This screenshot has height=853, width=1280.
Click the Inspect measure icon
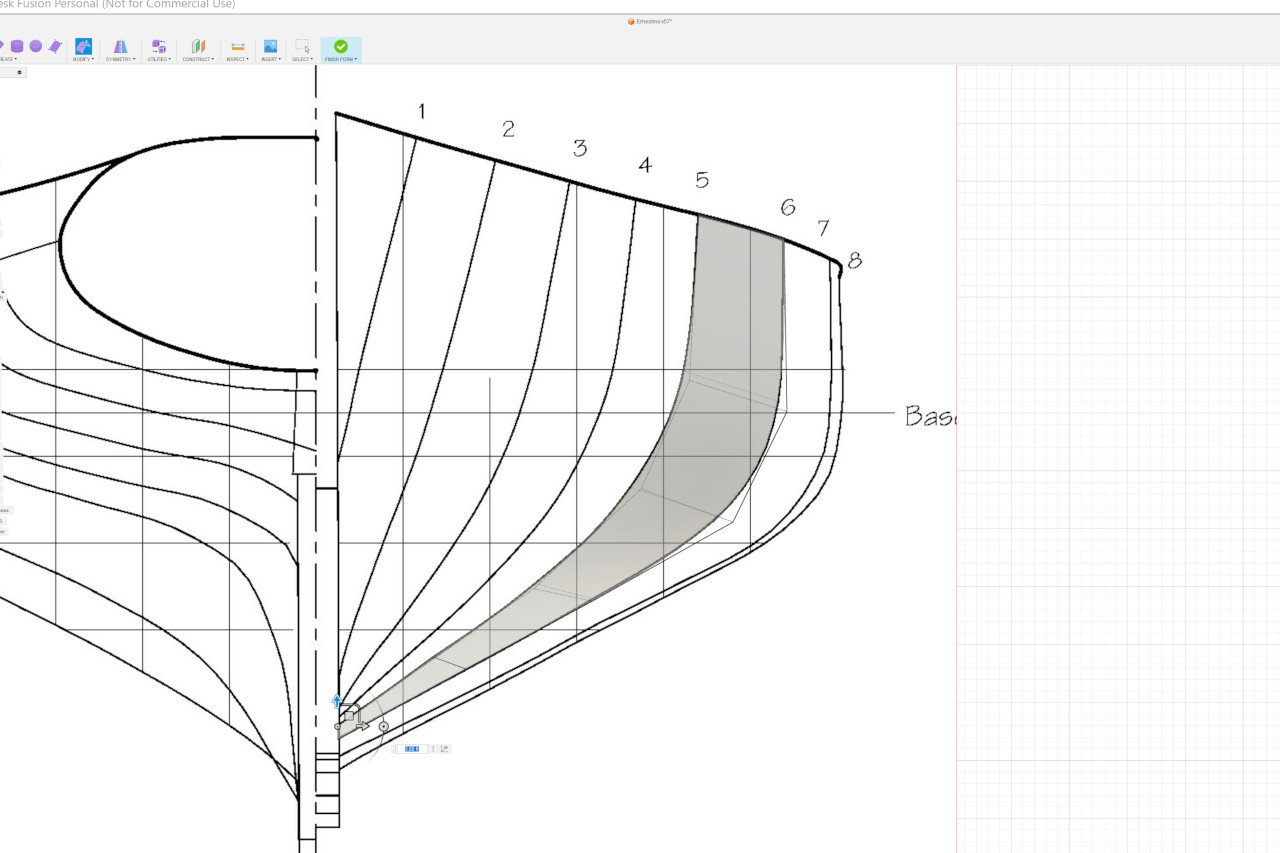tap(238, 46)
